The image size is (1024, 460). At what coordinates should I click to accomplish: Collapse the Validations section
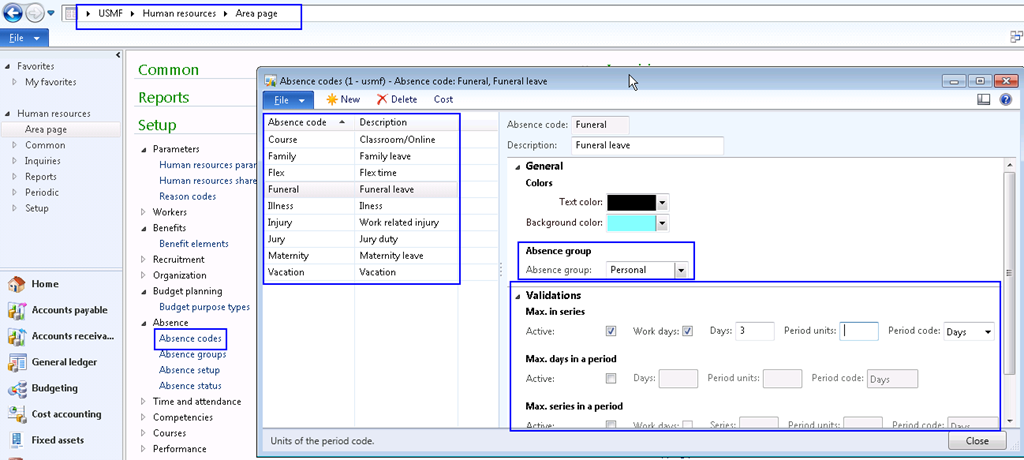click(x=516, y=295)
